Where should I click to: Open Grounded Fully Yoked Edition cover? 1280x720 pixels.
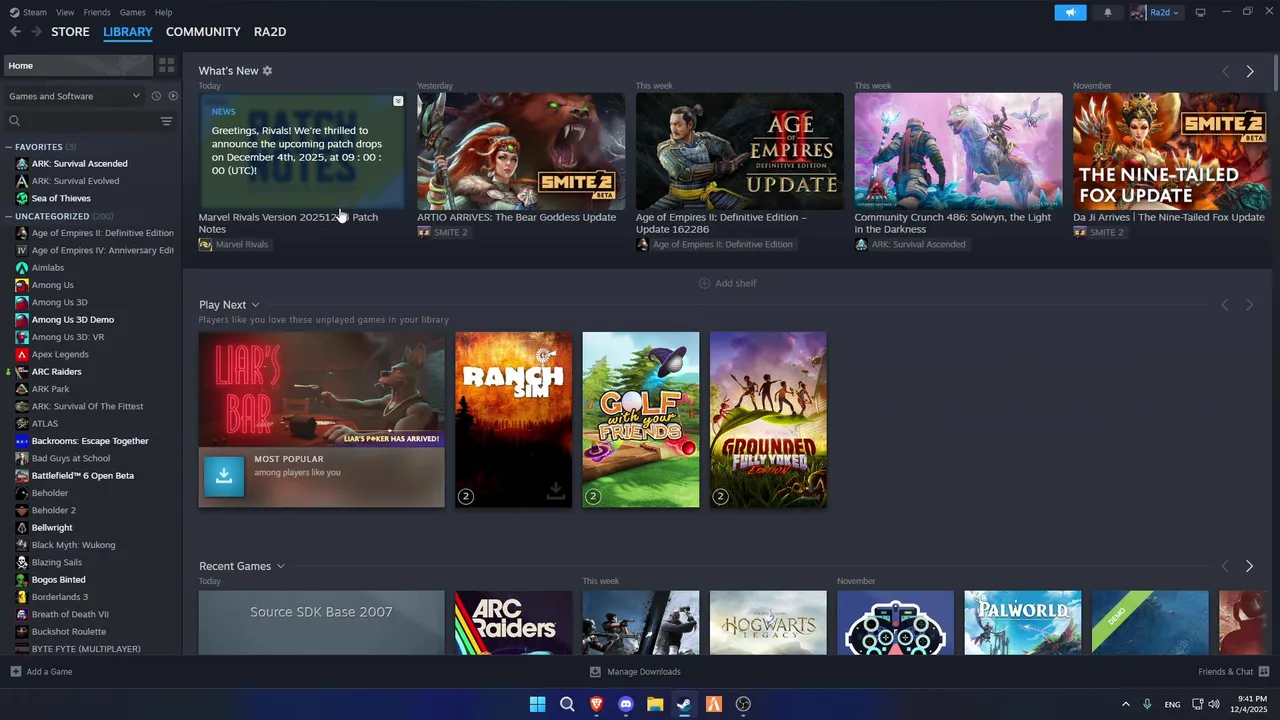click(768, 420)
